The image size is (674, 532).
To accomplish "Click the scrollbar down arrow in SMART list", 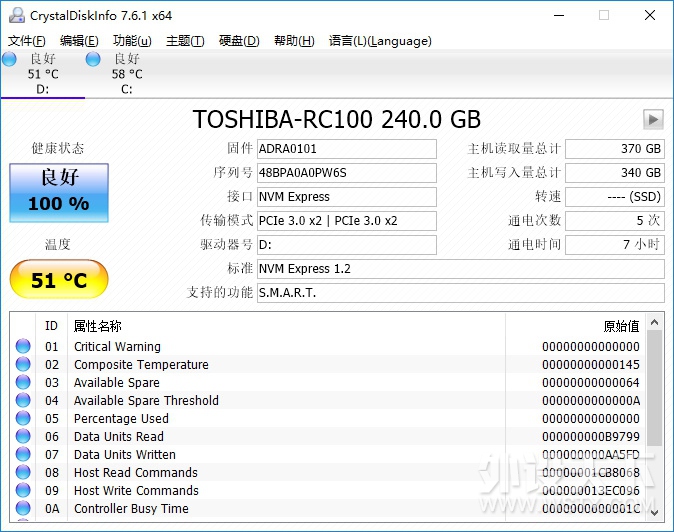I will coord(655,512).
